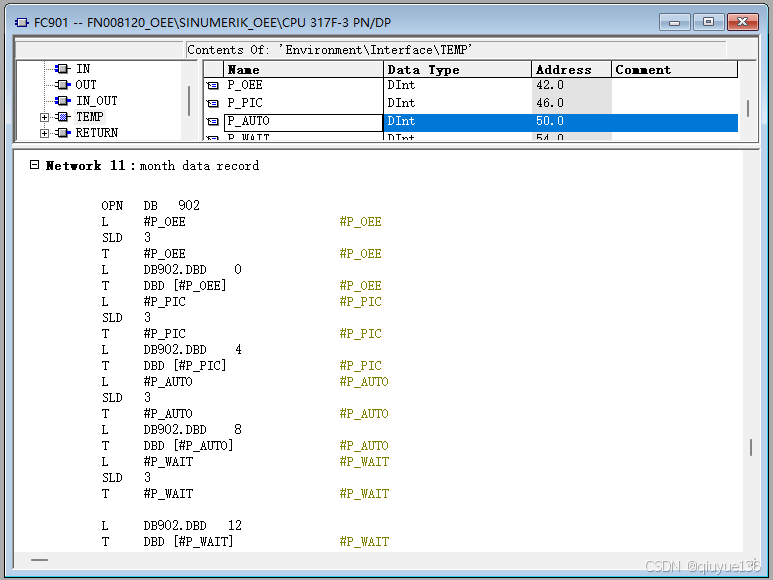Screen dimensions: 773x580
Task: Select the RETURN interface folder icon
Action: 63,133
